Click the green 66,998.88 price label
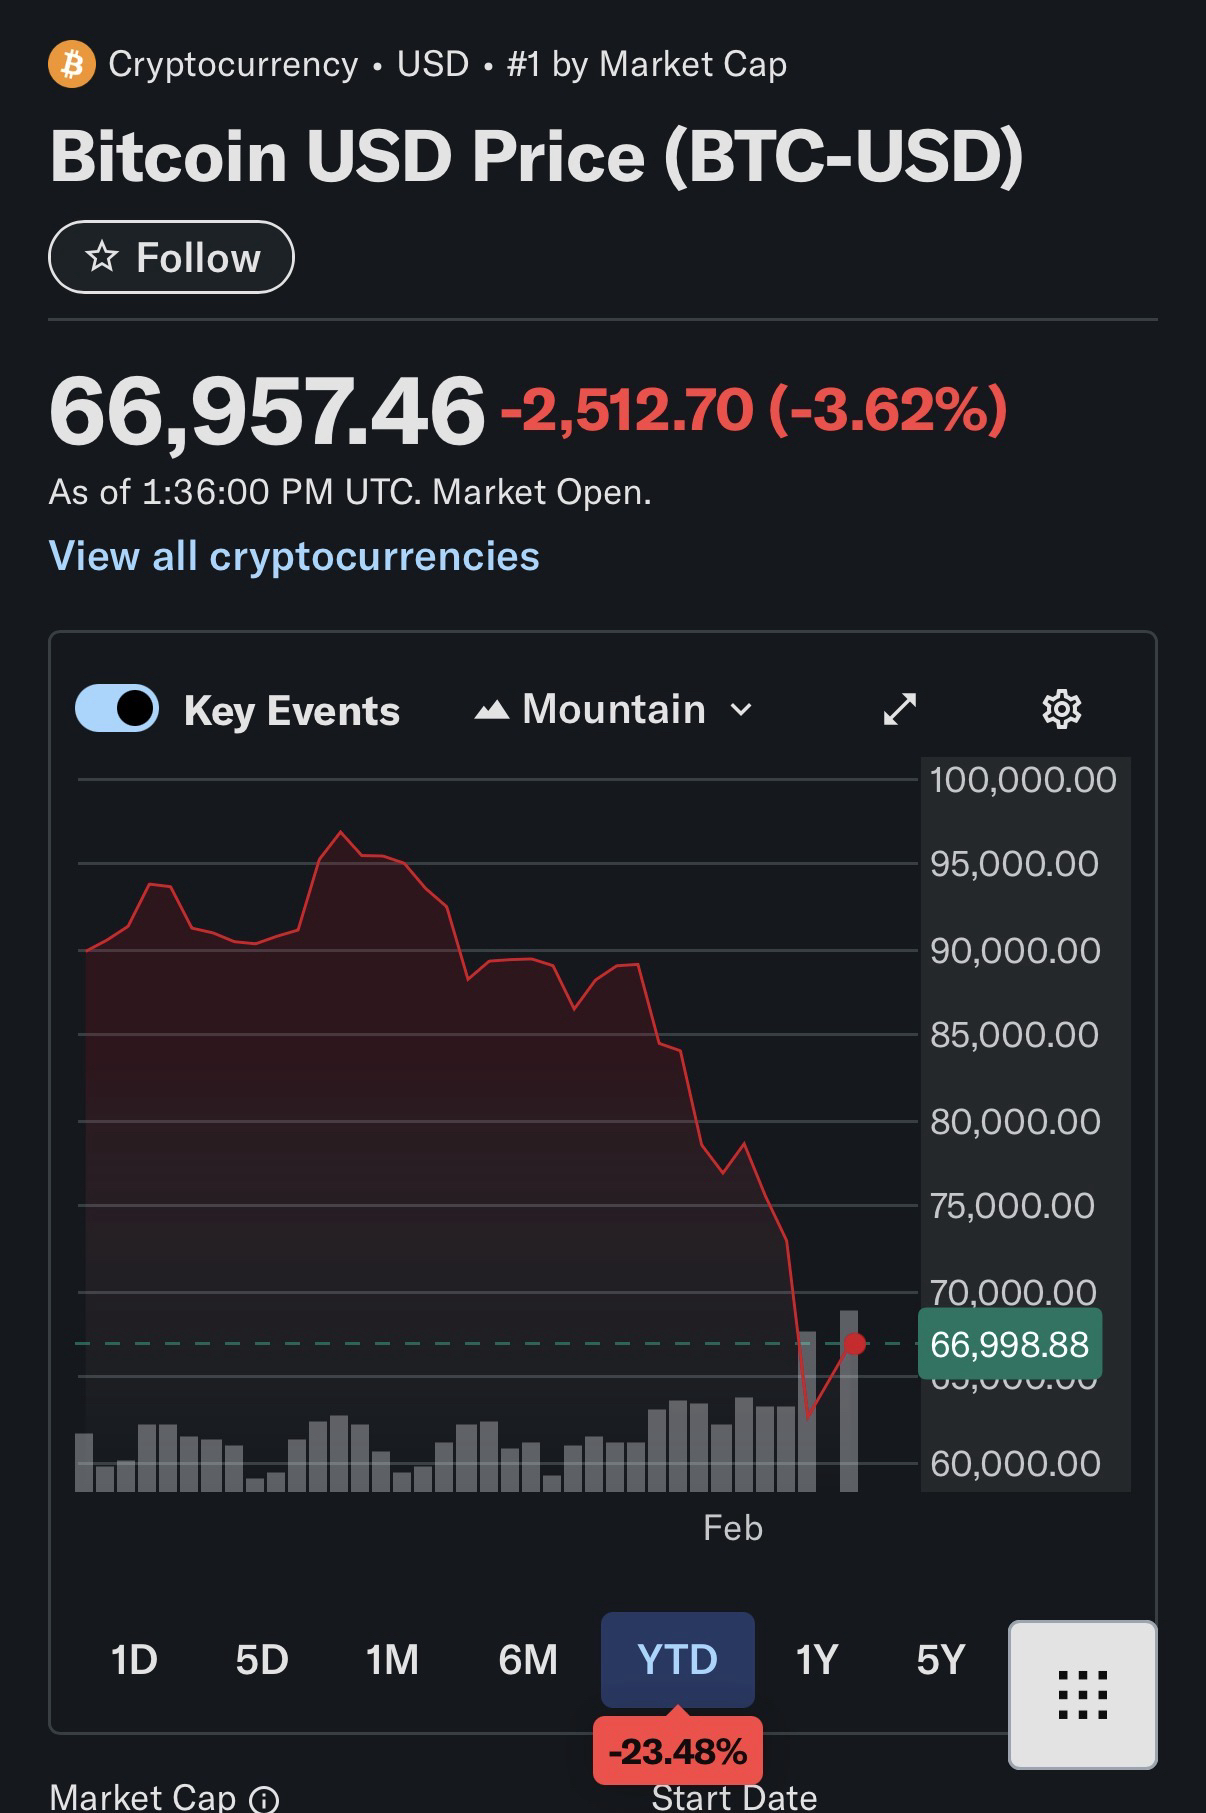This screenshot has height=1813, width=1206. [x=1009, y=1345]
